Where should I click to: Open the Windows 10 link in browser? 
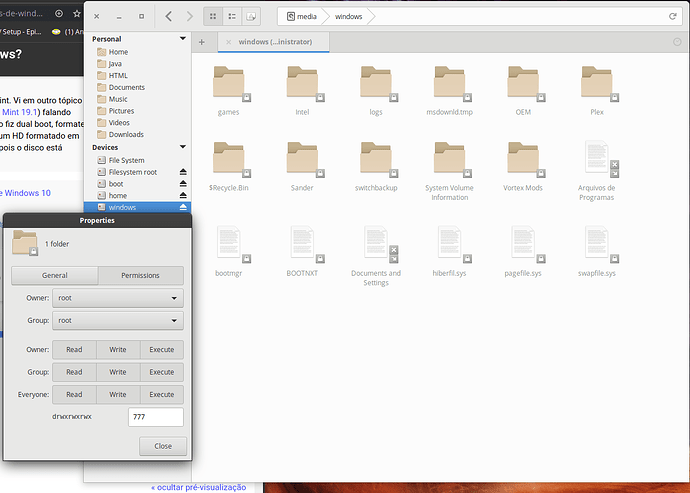26,193
